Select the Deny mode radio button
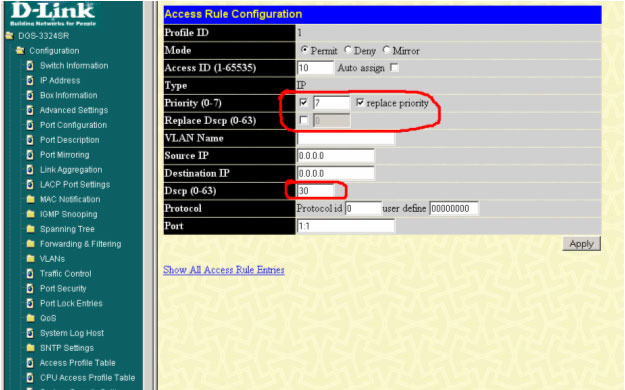The height and width of the screenshot is (390, 625). [348, 50]
